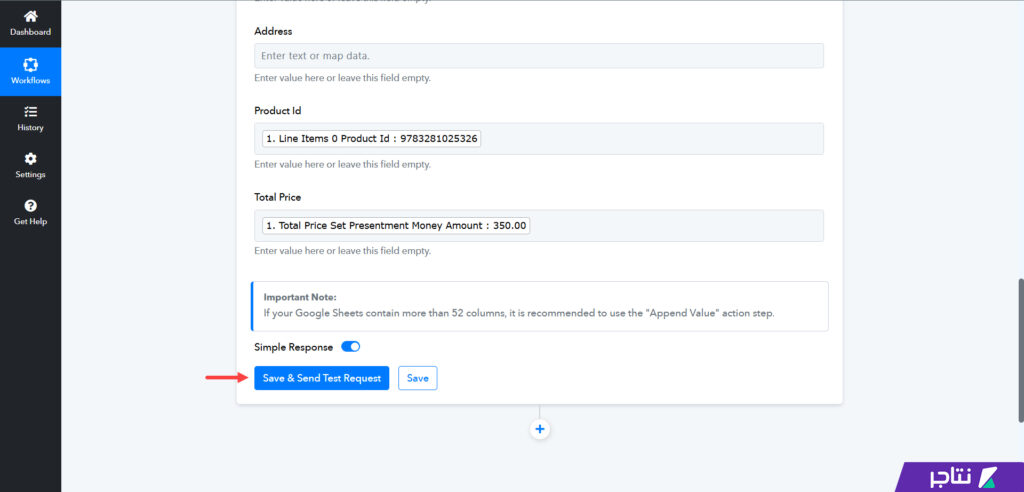Viewport: 1024px width, 492px height.
Task: Click inside the Product Id field
Action: point(539,139)
